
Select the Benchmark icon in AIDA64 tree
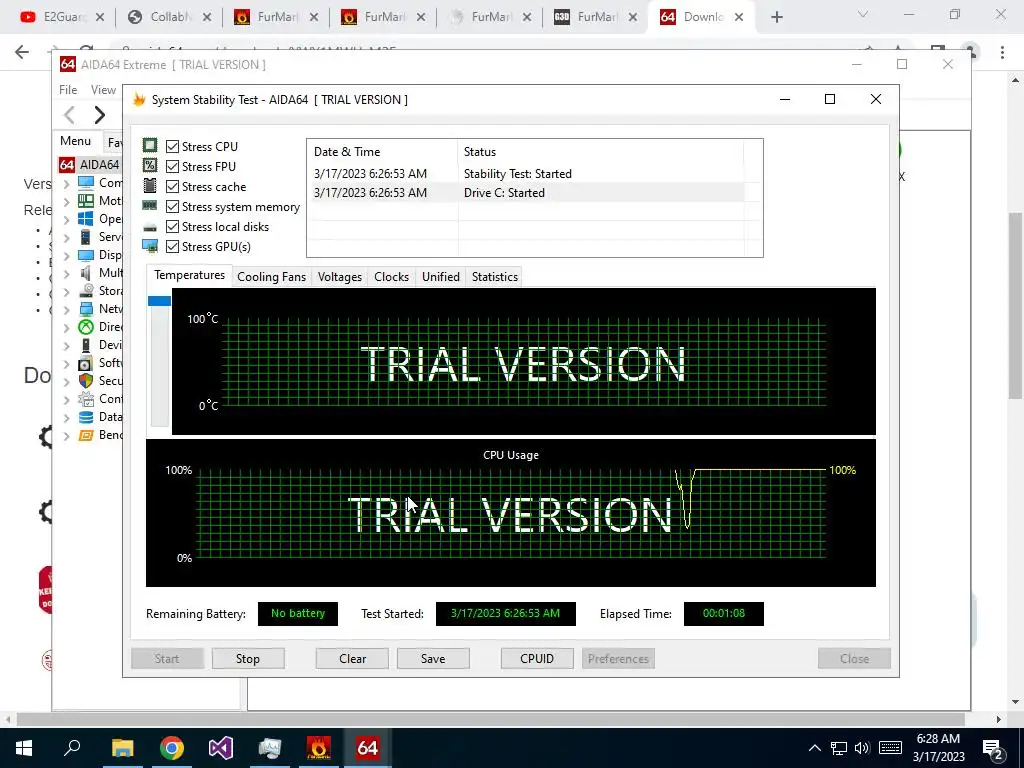86,435
